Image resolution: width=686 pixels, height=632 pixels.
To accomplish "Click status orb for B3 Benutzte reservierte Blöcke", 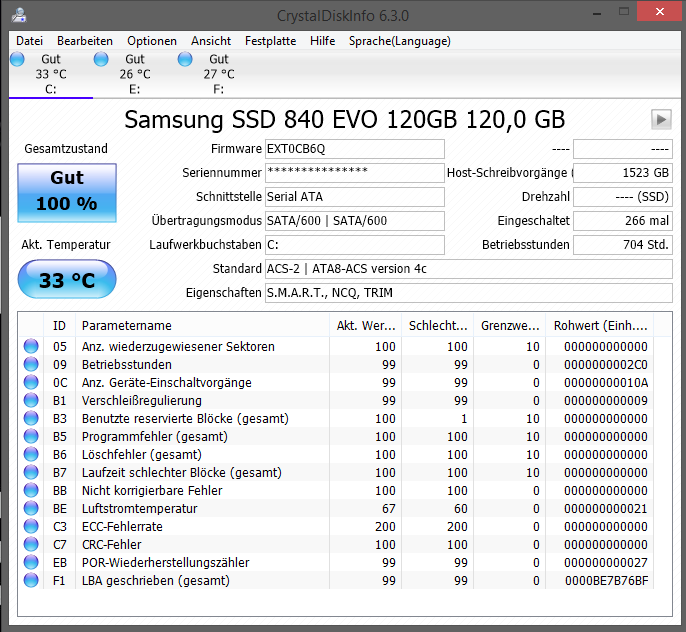I will pos(31,418).
